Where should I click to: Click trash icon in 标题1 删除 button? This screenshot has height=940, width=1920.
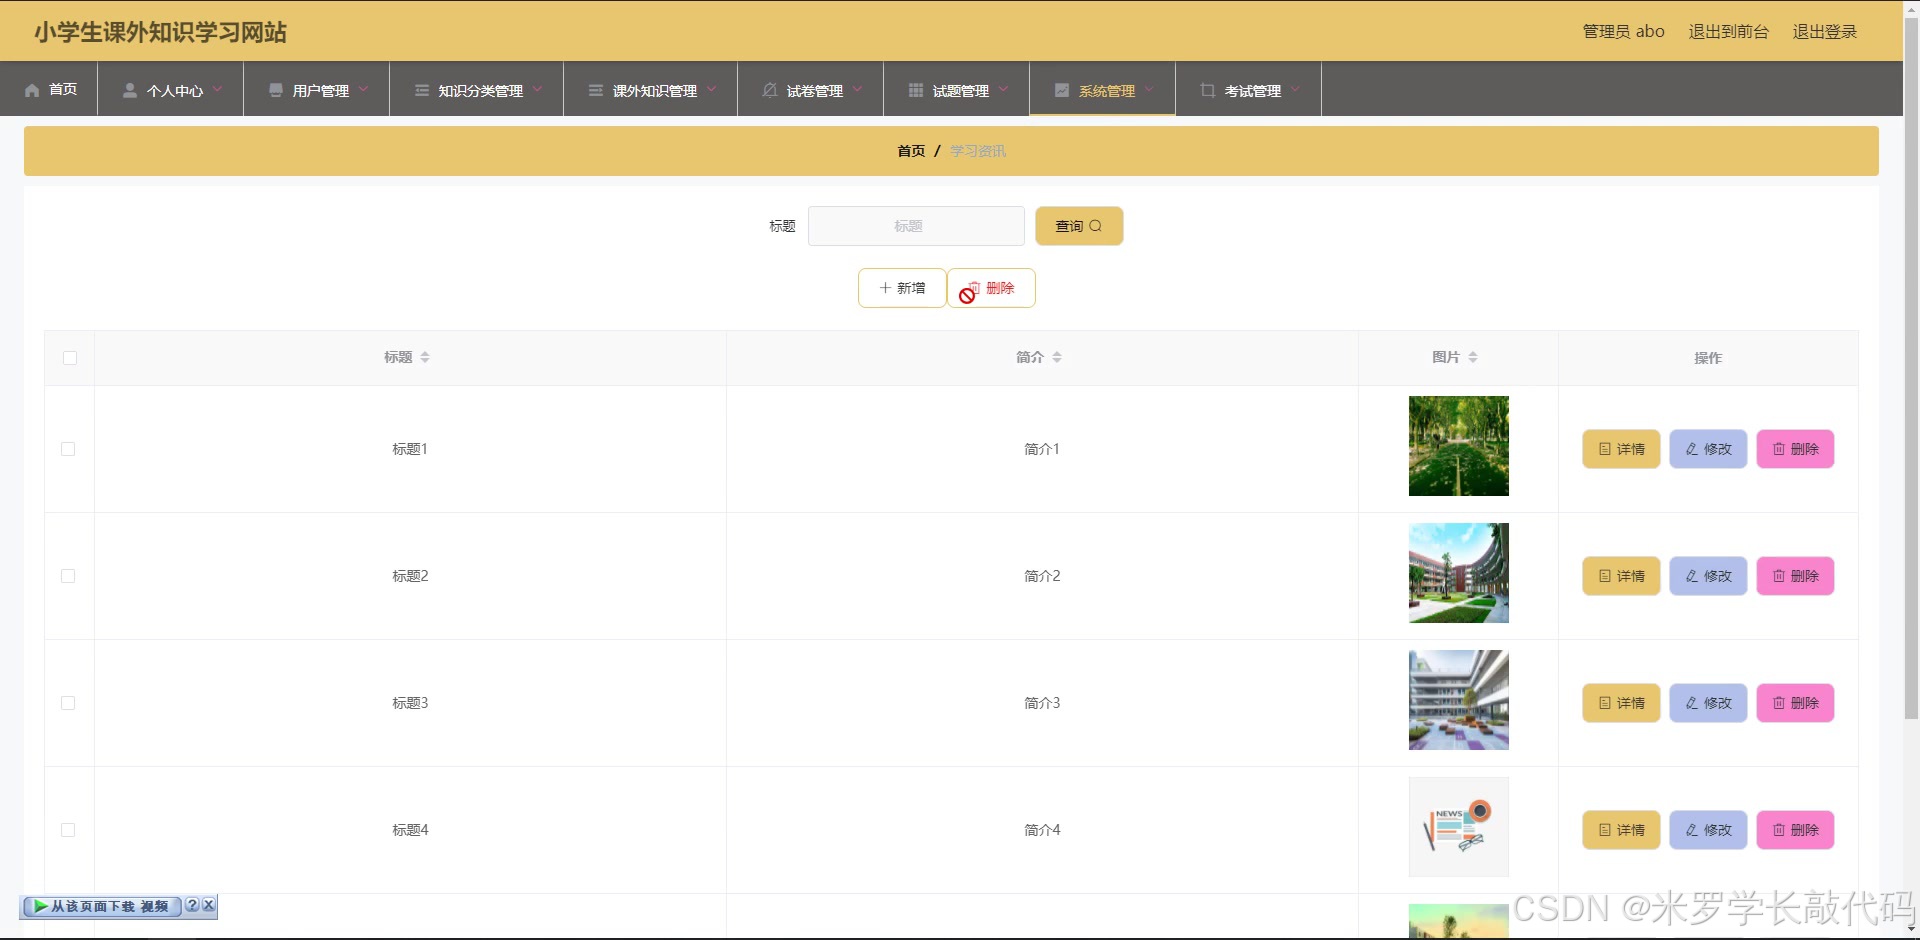pyautogui.click(x=1779, y=449)
